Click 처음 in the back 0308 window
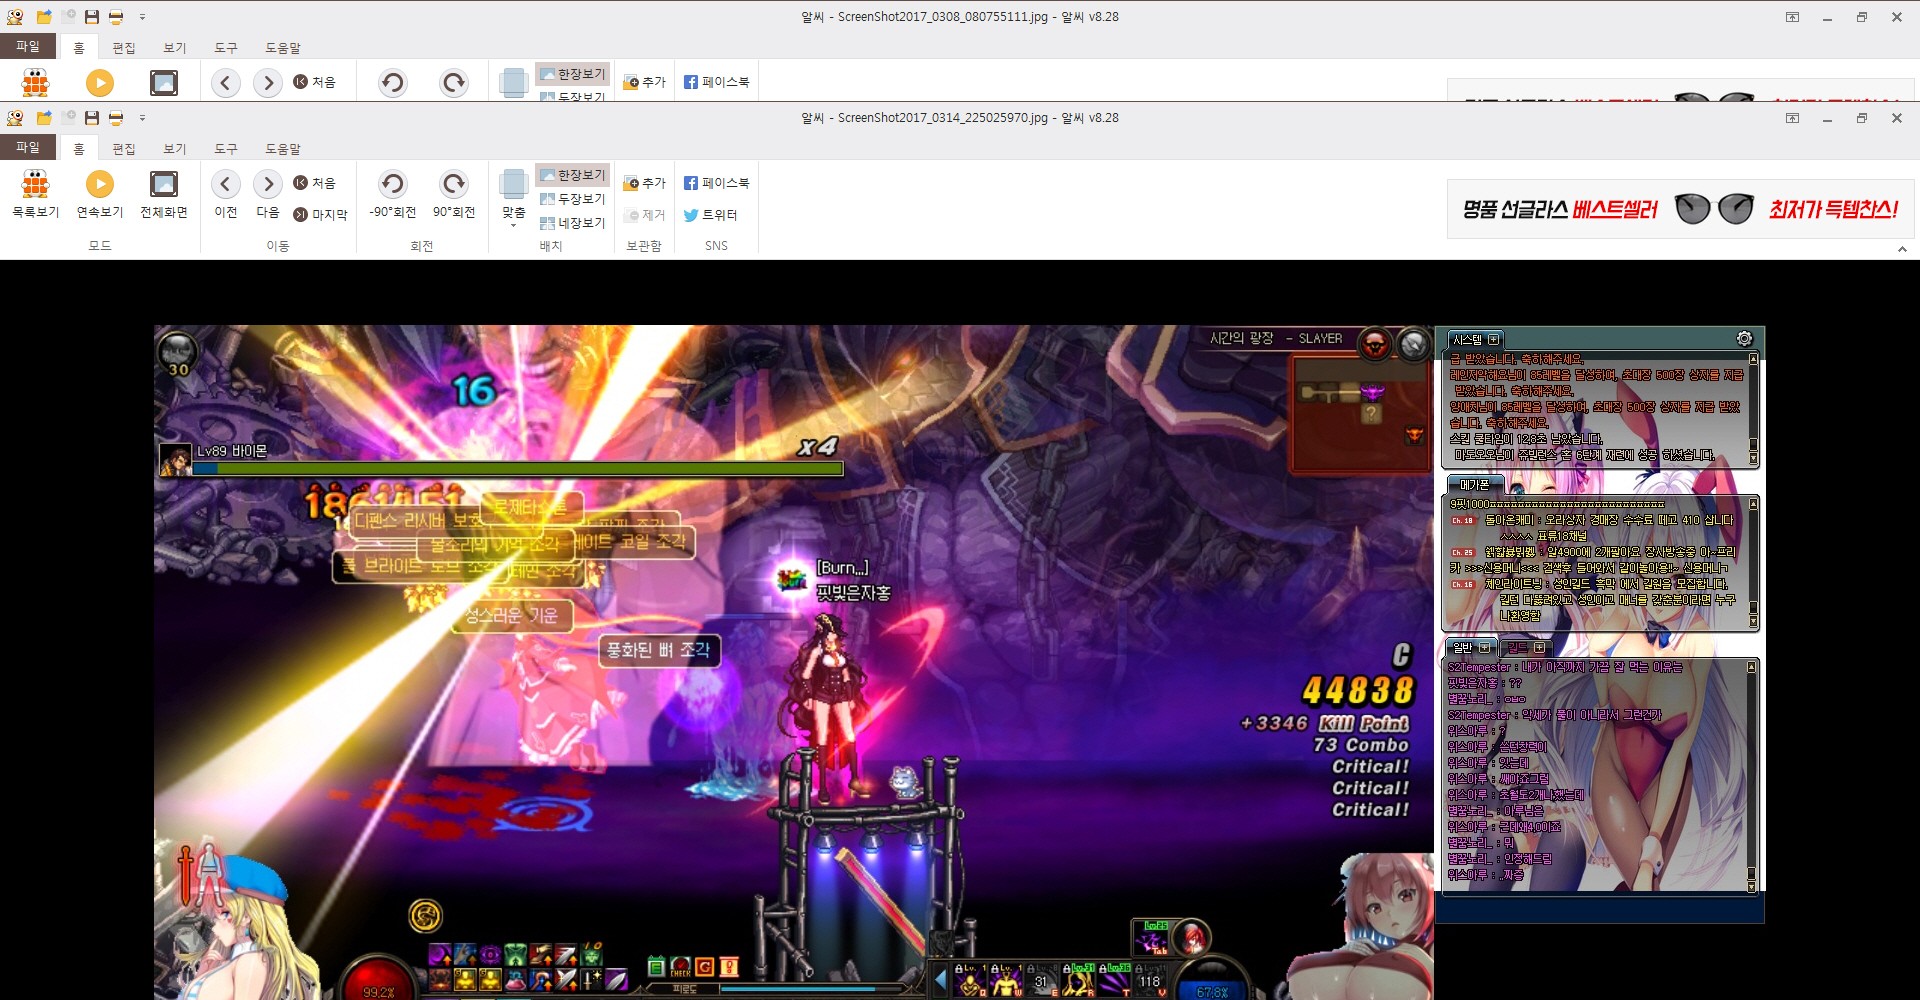 coord(314,82)
